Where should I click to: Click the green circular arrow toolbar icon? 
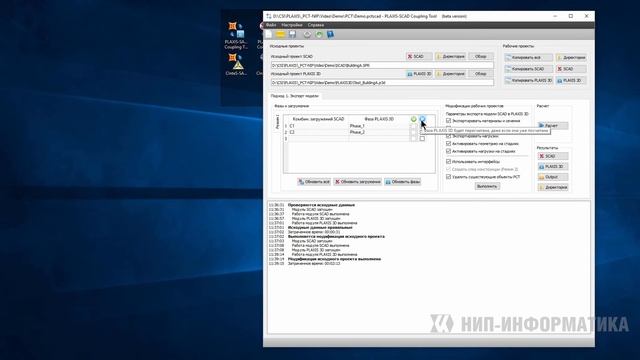pos(319,35)
